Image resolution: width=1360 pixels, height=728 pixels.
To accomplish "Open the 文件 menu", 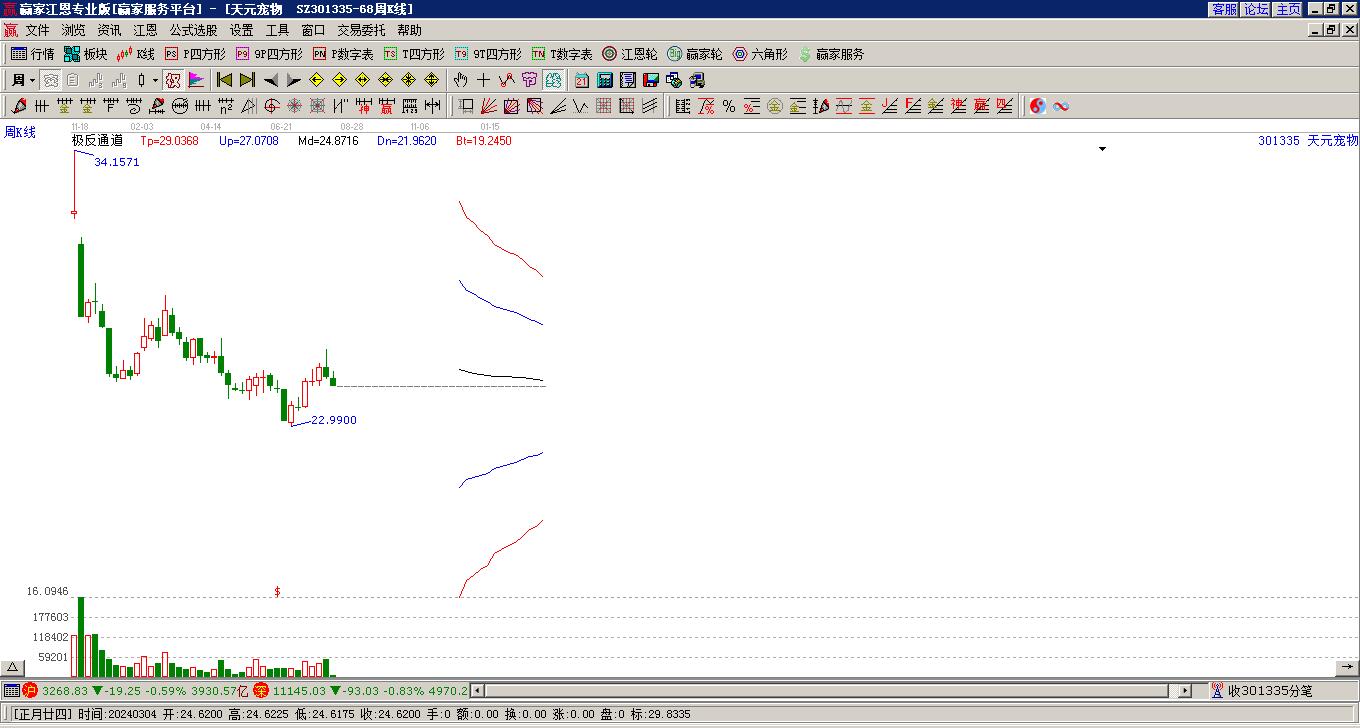I will 37,30.
